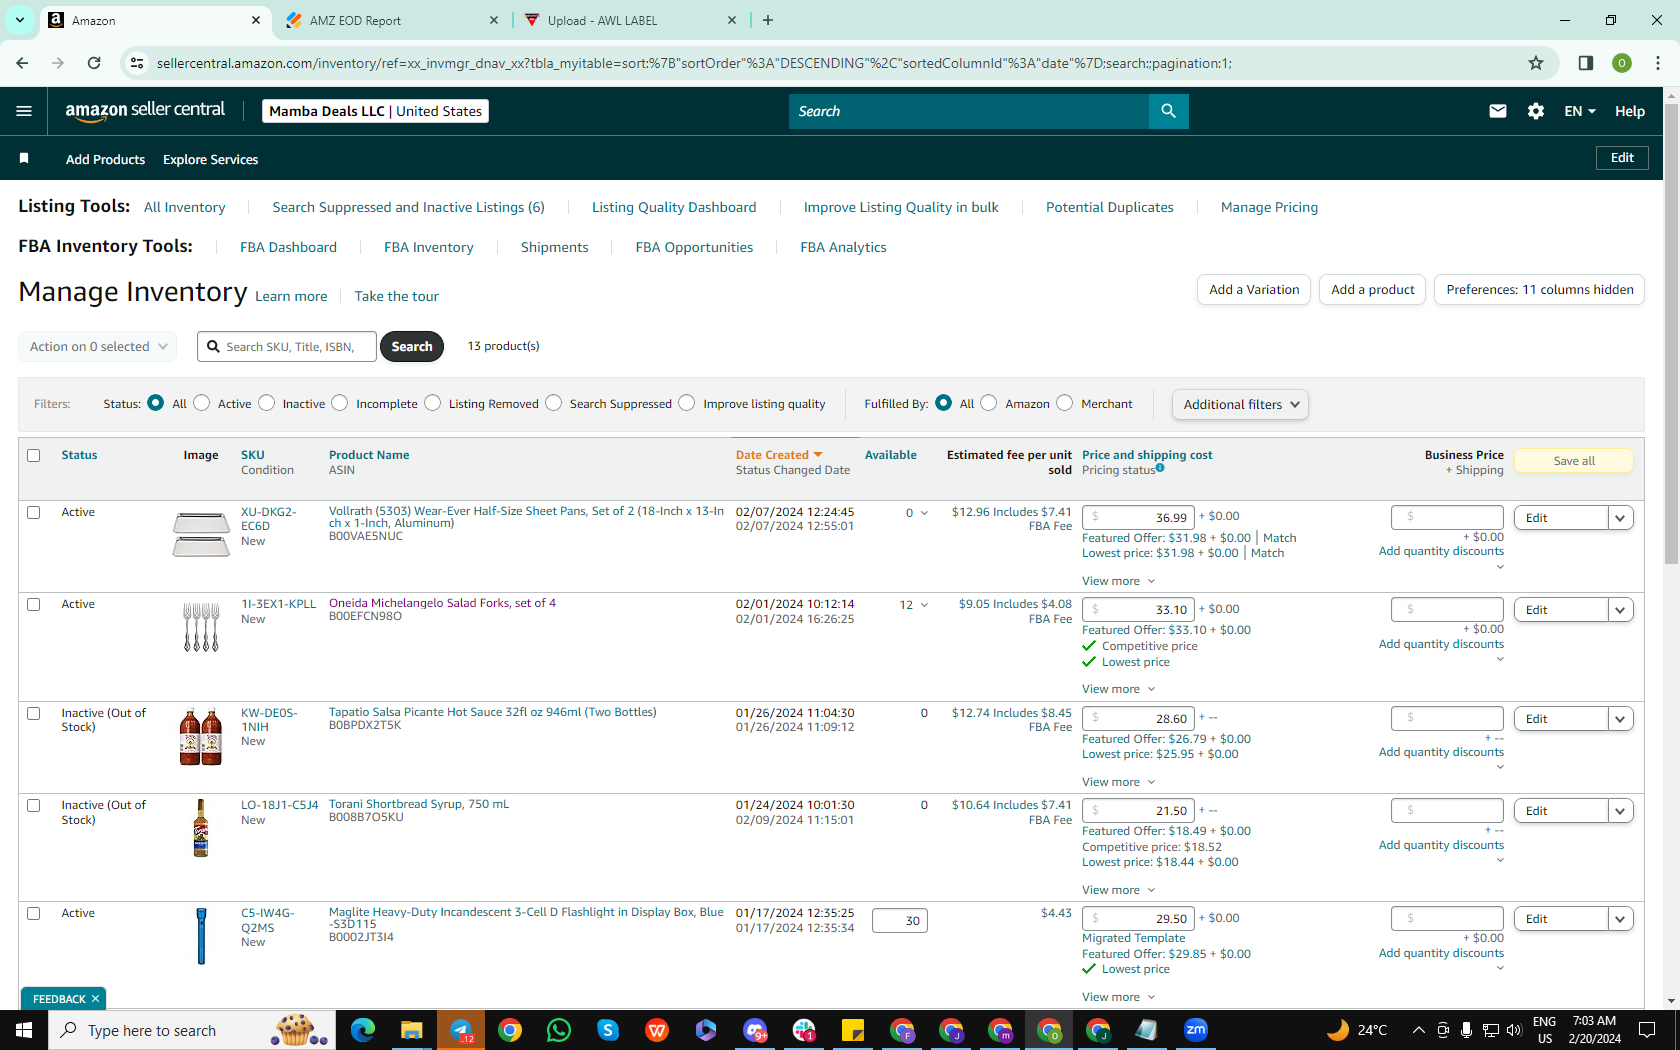The height and width of the screenshot is (1050, 1680).
Task: Open a new browser tab
Action: point(767,20)
